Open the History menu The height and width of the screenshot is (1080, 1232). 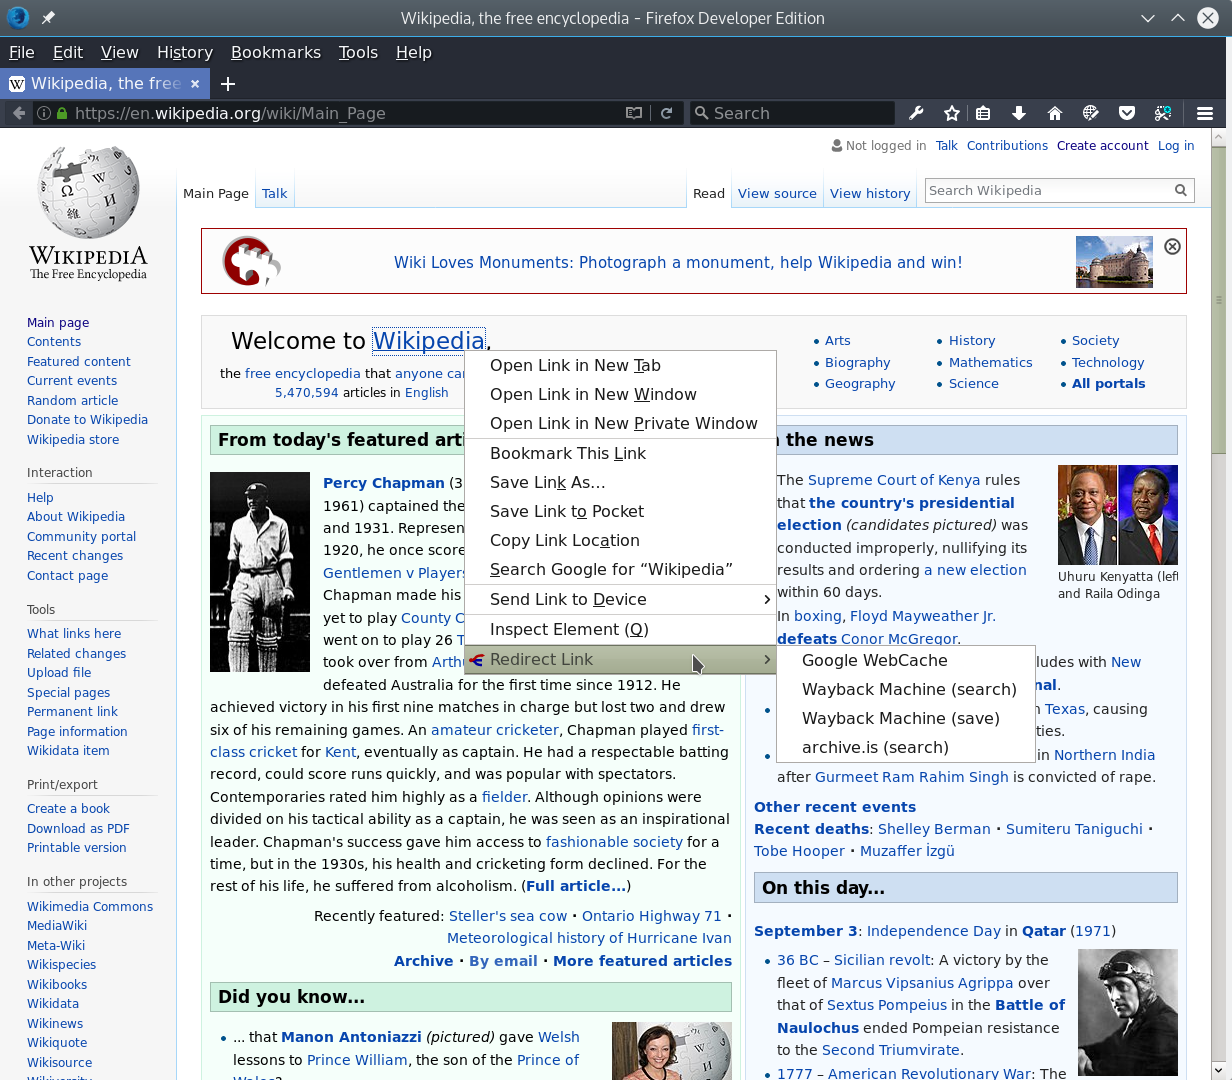[185, 52]
